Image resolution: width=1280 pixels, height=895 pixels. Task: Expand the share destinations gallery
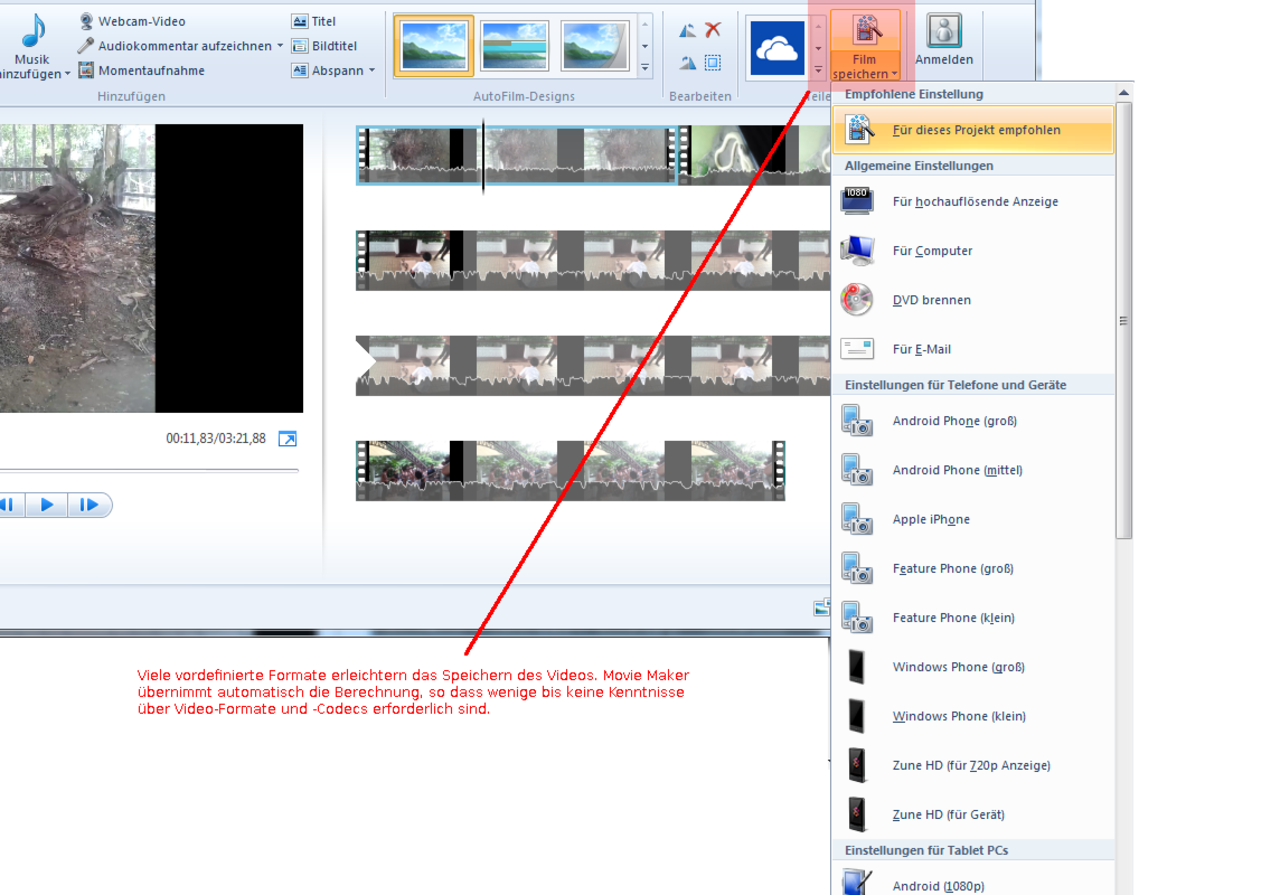[x=818, y=69]
